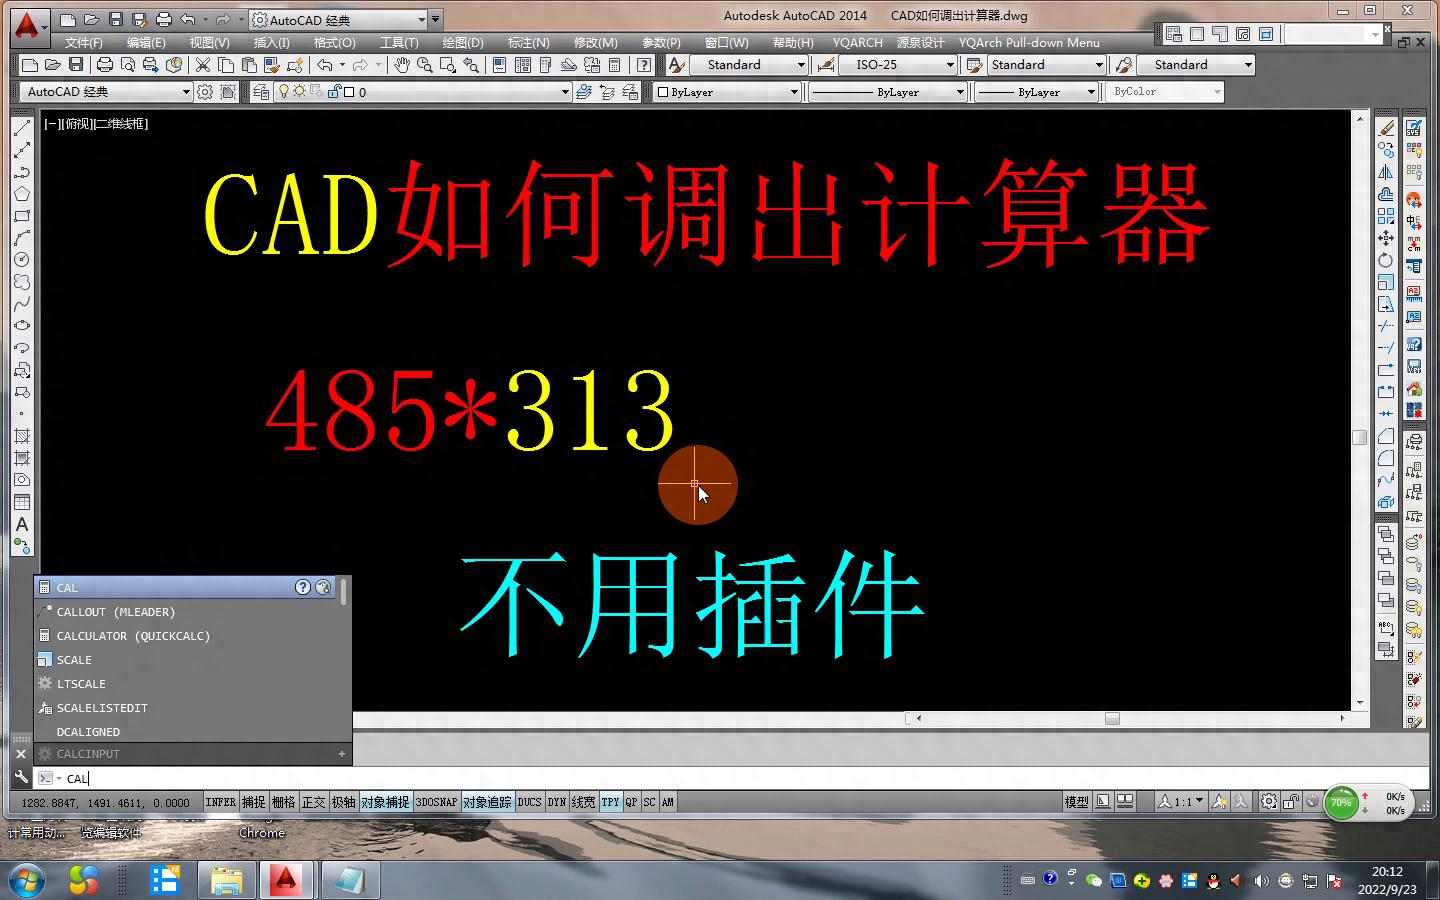
Task: Select the Circle drawing tool
Action: click(x=22, y=260)
